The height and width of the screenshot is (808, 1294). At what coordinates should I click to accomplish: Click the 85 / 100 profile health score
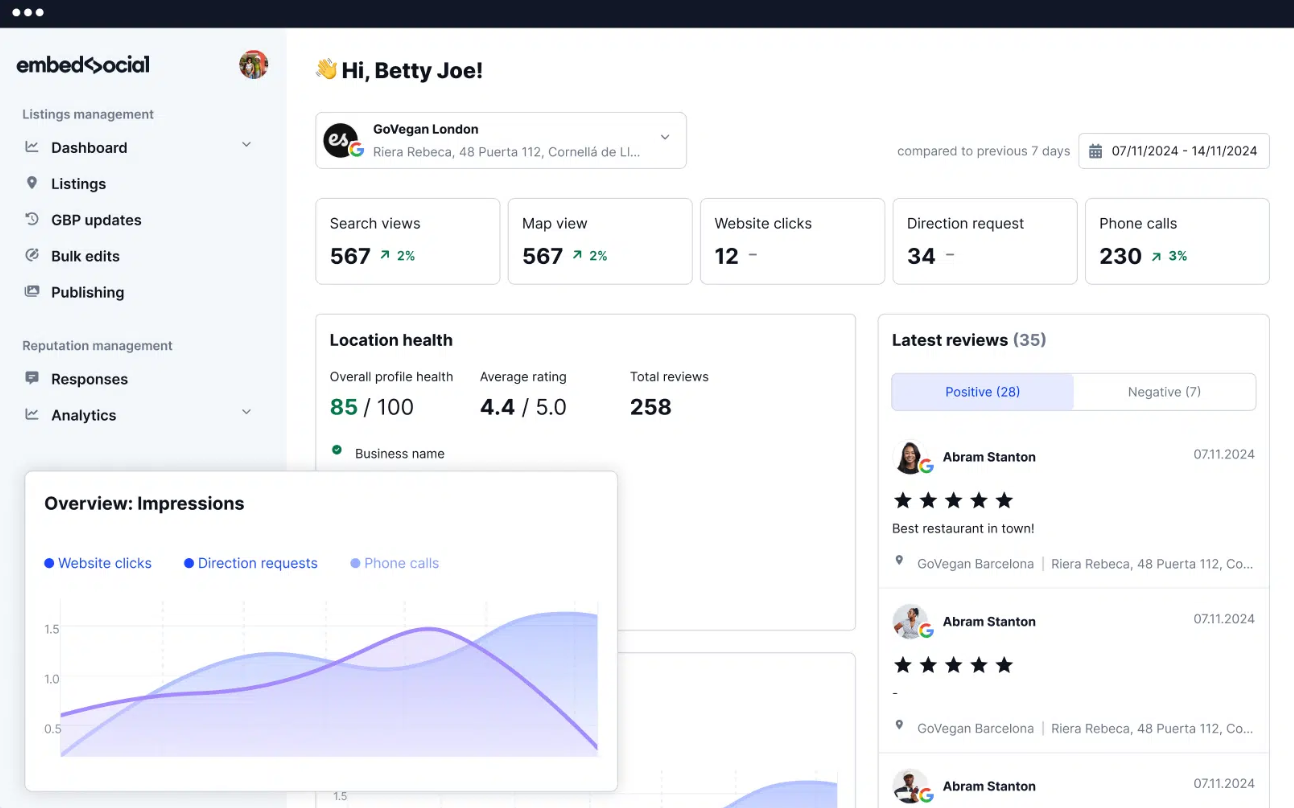371,407
